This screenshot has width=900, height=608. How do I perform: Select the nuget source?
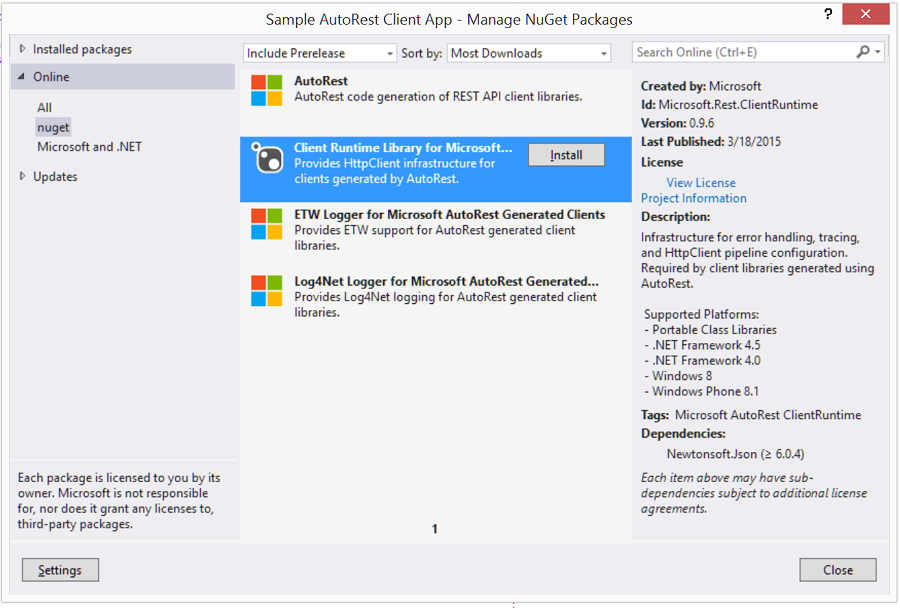[53, 127]
